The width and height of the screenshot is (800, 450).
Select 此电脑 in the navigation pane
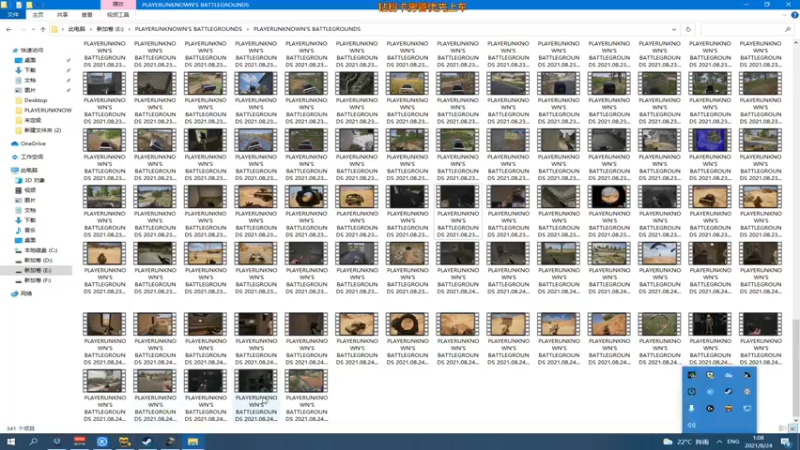29,170
